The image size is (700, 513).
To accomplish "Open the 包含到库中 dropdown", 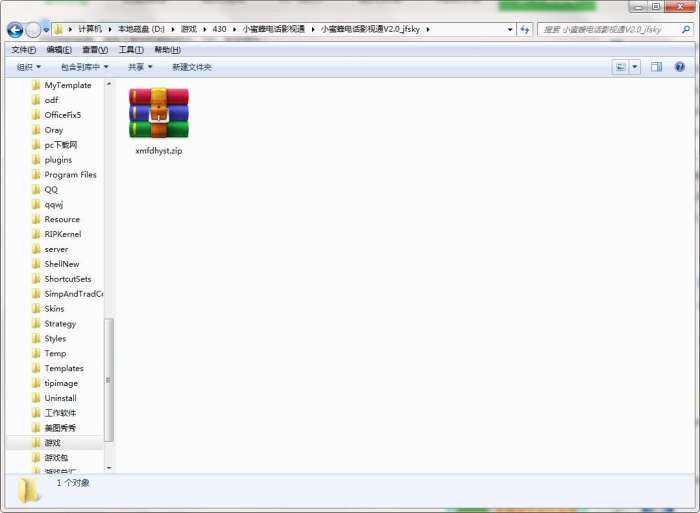I will click(84, 67).
